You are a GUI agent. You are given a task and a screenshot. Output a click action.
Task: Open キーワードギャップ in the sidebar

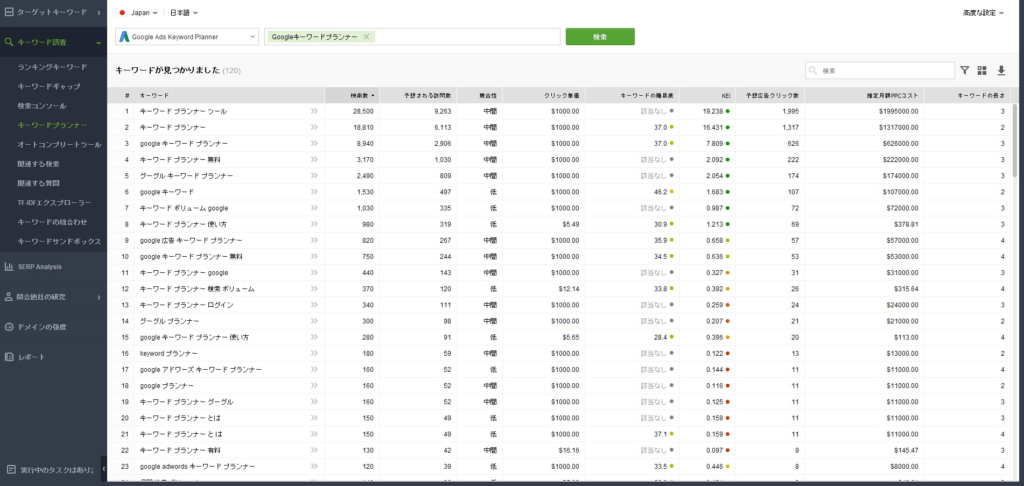(49, 86)
